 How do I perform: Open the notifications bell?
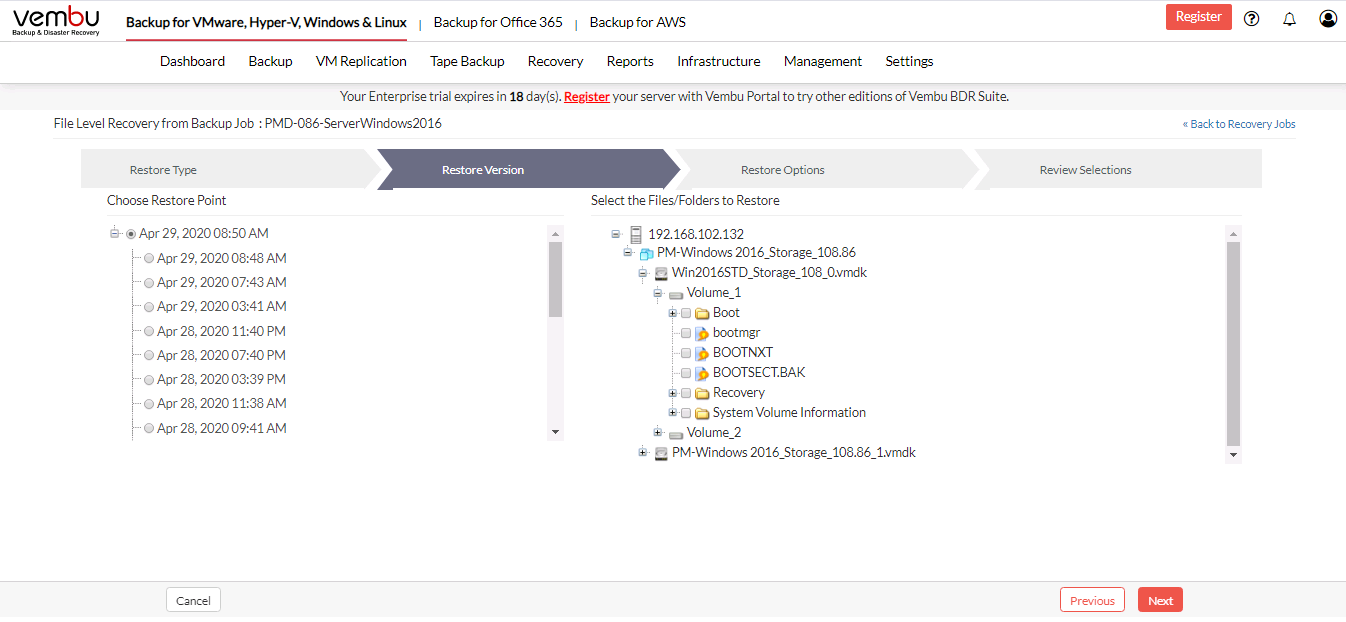click(1289, 18)
